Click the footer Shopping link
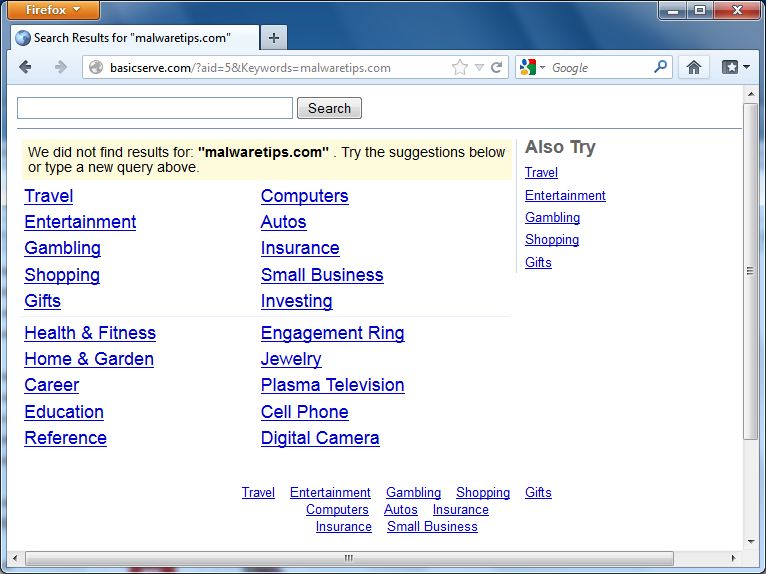This screenshot has height=574, width=766. (x=483, y=492)
